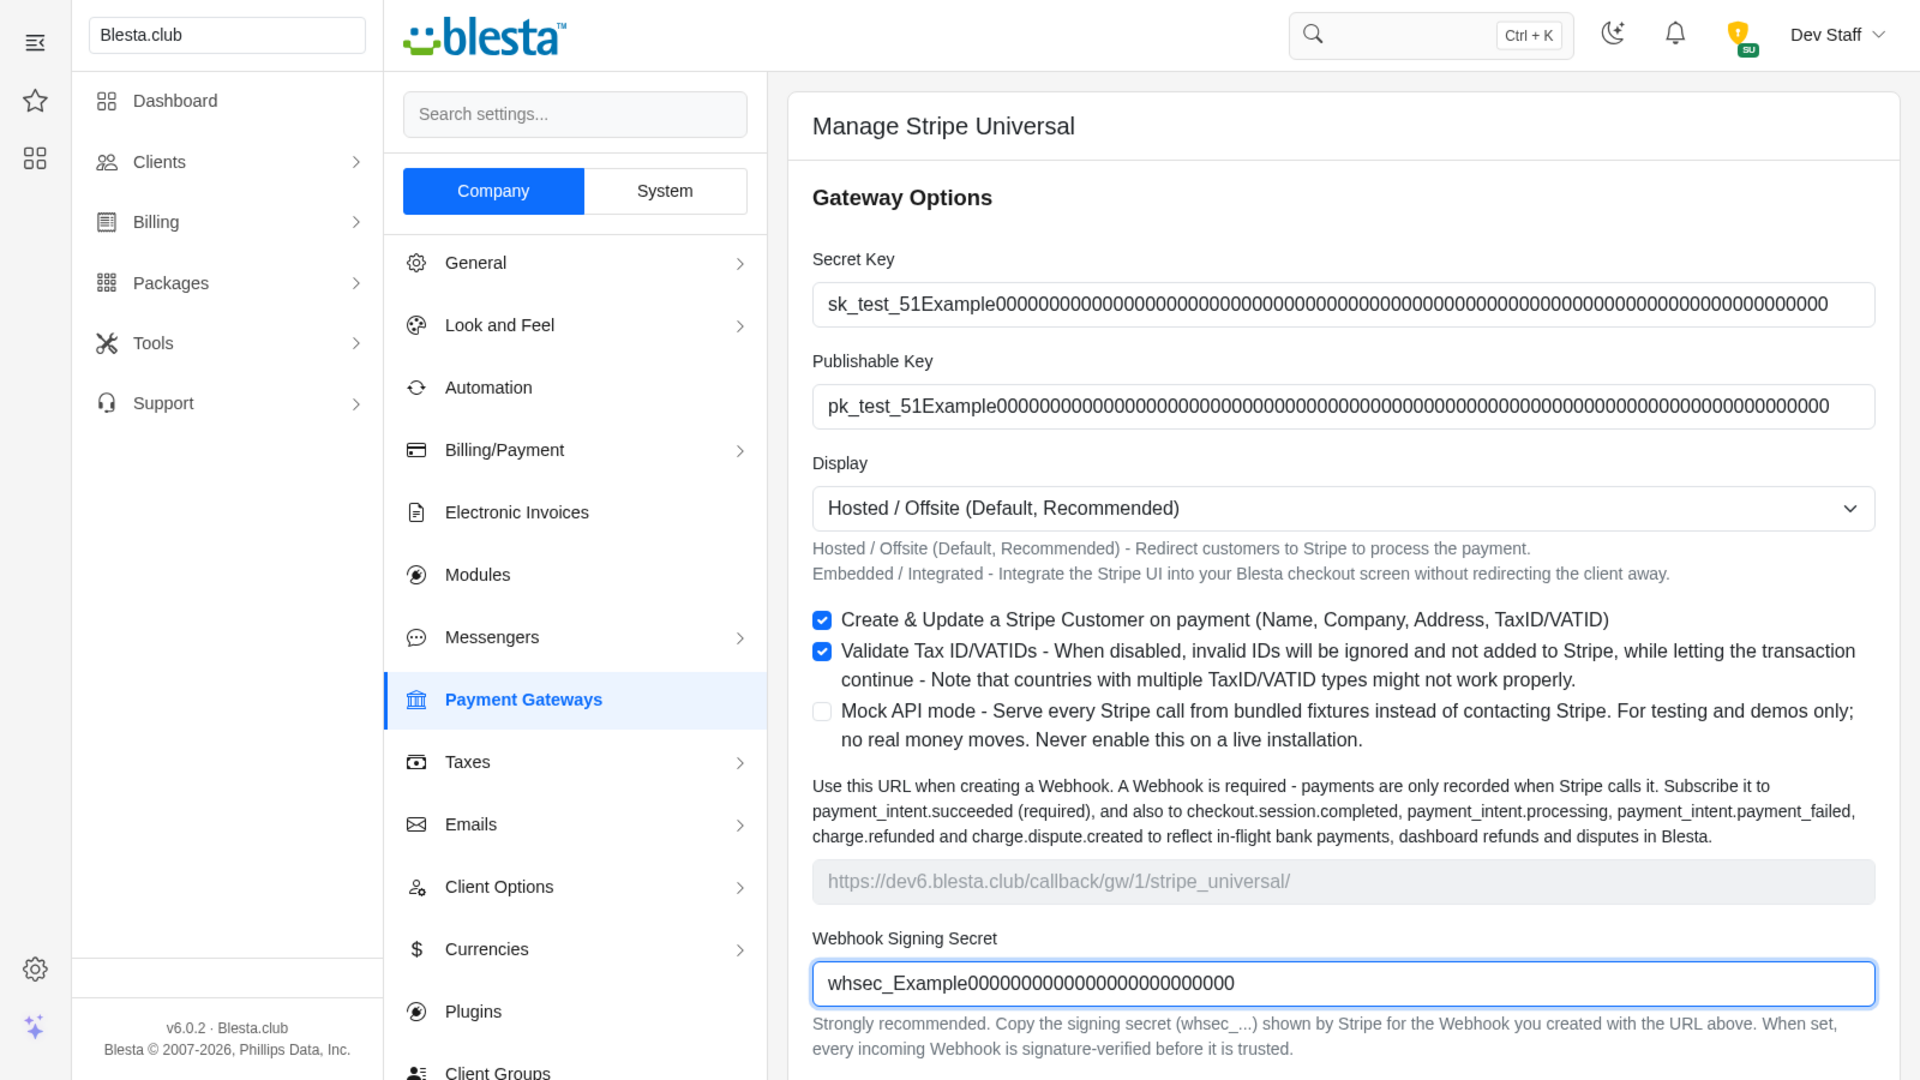This screenshot has width=1920, height=1080.
Task: Expand the Tools menu chevron
Action: [x=356, y=343]
